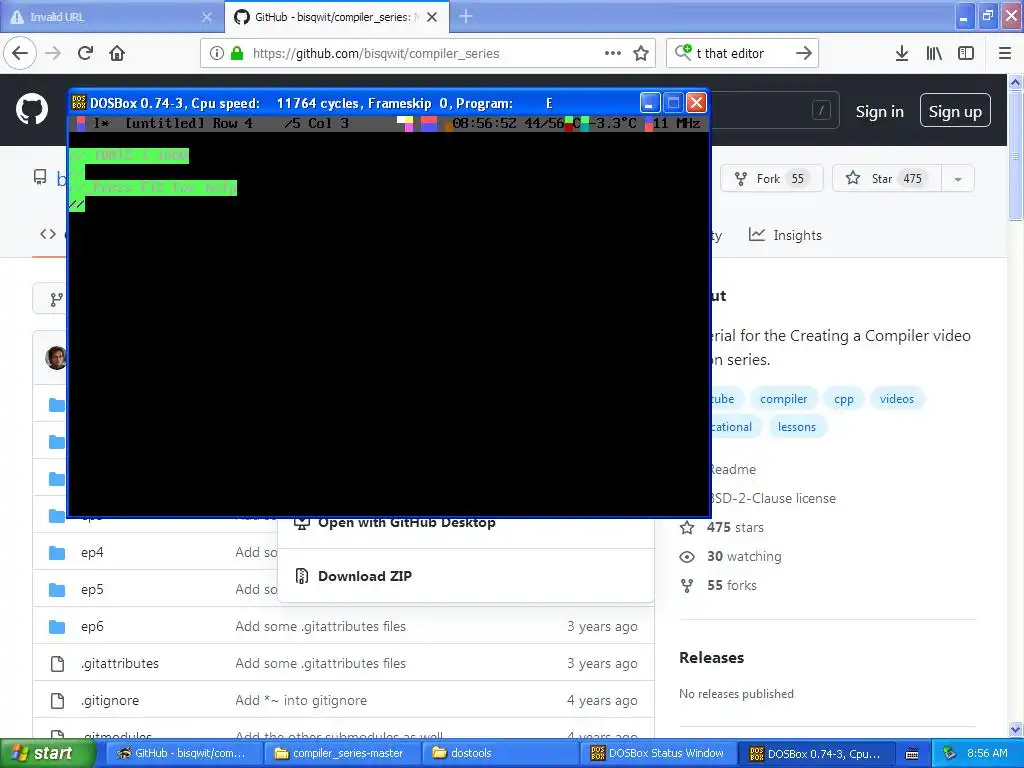Switch to the Invalid URL tab

(111, 17)
